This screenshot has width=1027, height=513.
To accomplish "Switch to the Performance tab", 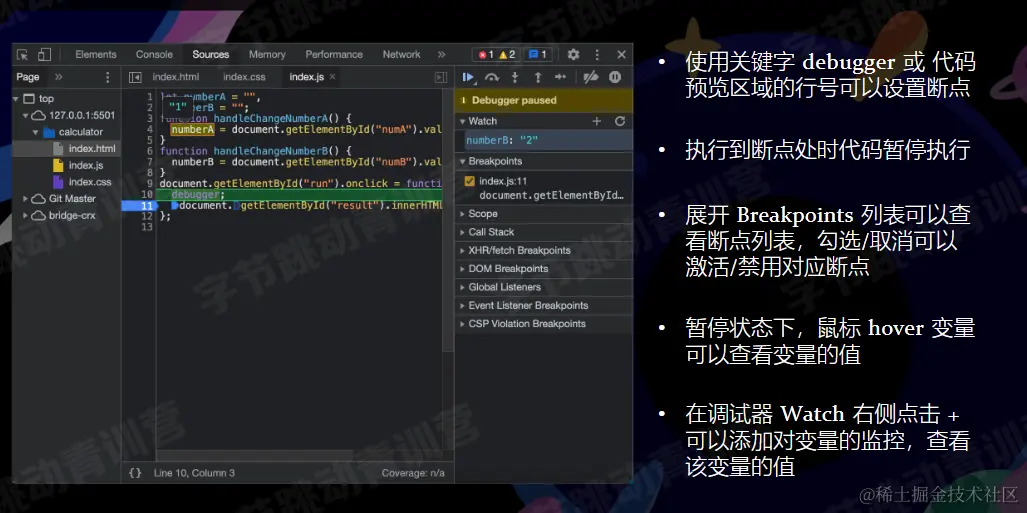I will (x=334, y=55).
